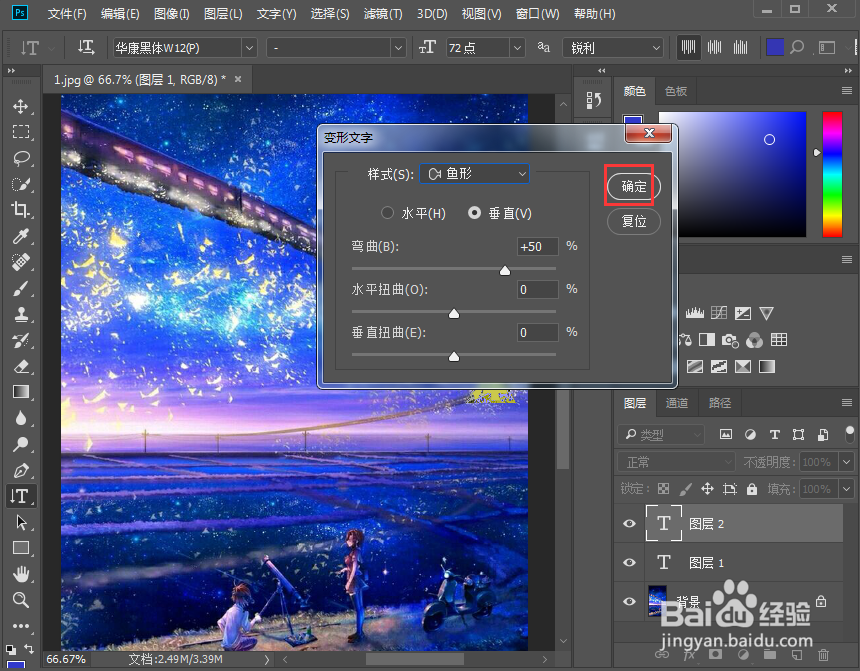The width and height of the screenshot is (860, 671).
Task: Open the 文件(F) menu
Action: 67,14
